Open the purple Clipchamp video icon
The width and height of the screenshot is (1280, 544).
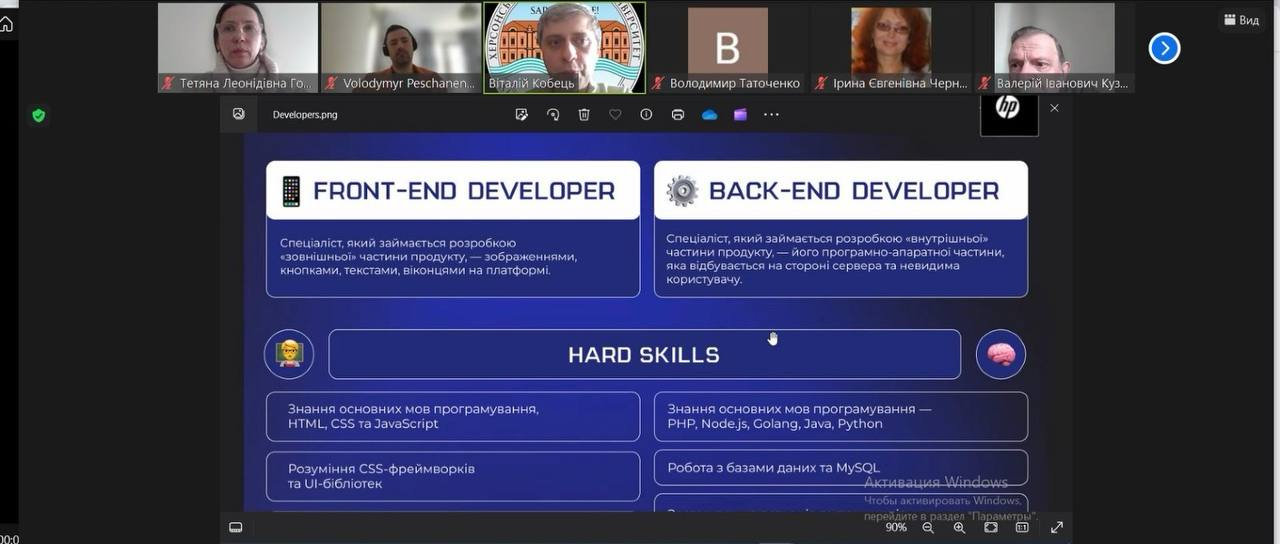740,115
